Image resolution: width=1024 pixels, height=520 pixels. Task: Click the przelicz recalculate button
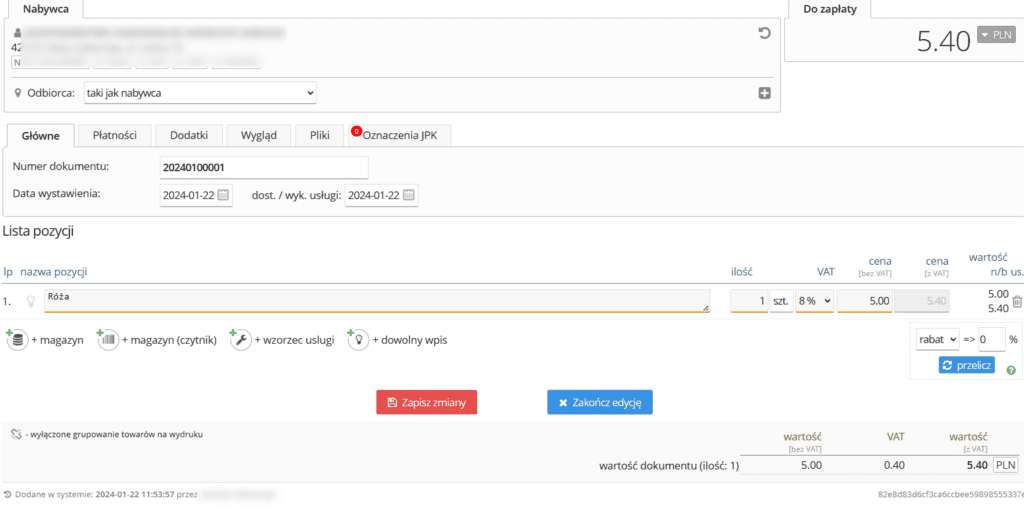(x=966, y=365)
